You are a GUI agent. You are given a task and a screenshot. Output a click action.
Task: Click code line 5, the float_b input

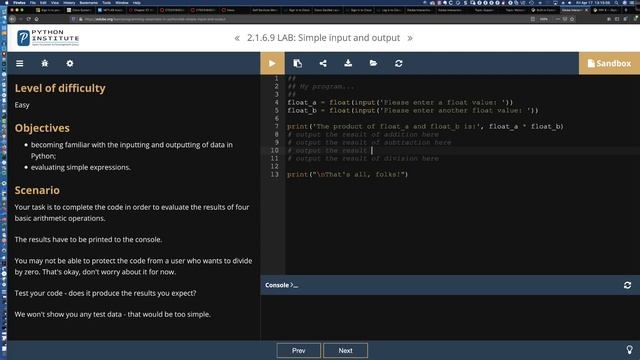[x=413, y=111]
